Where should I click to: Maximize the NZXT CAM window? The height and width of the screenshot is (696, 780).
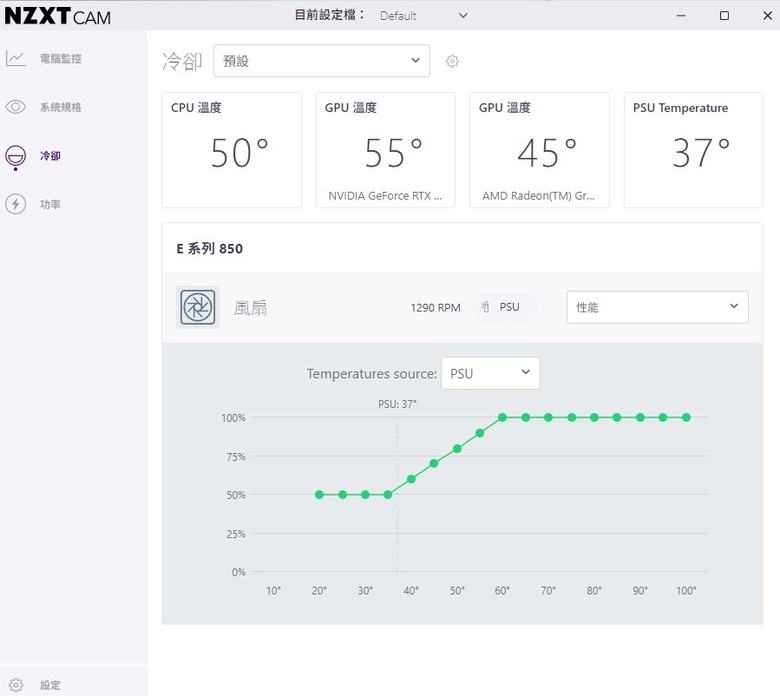pos(724,15)
